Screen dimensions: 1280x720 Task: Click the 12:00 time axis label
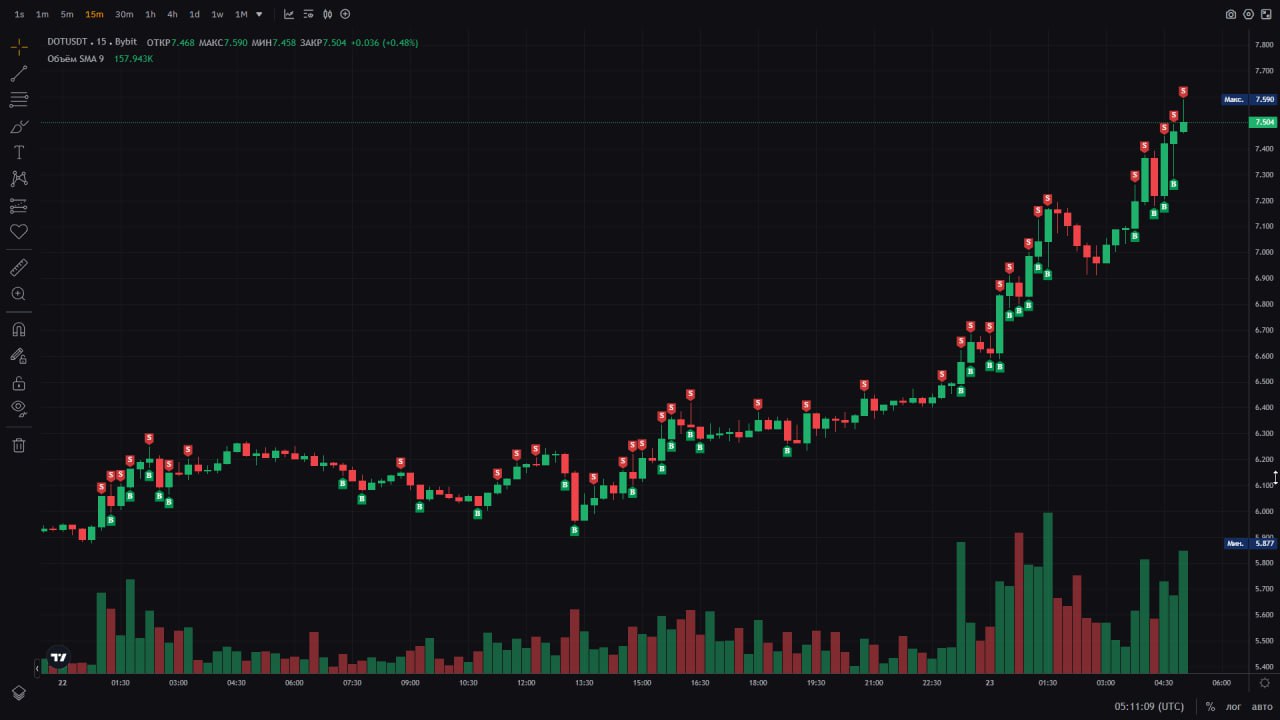coord(526,683)
